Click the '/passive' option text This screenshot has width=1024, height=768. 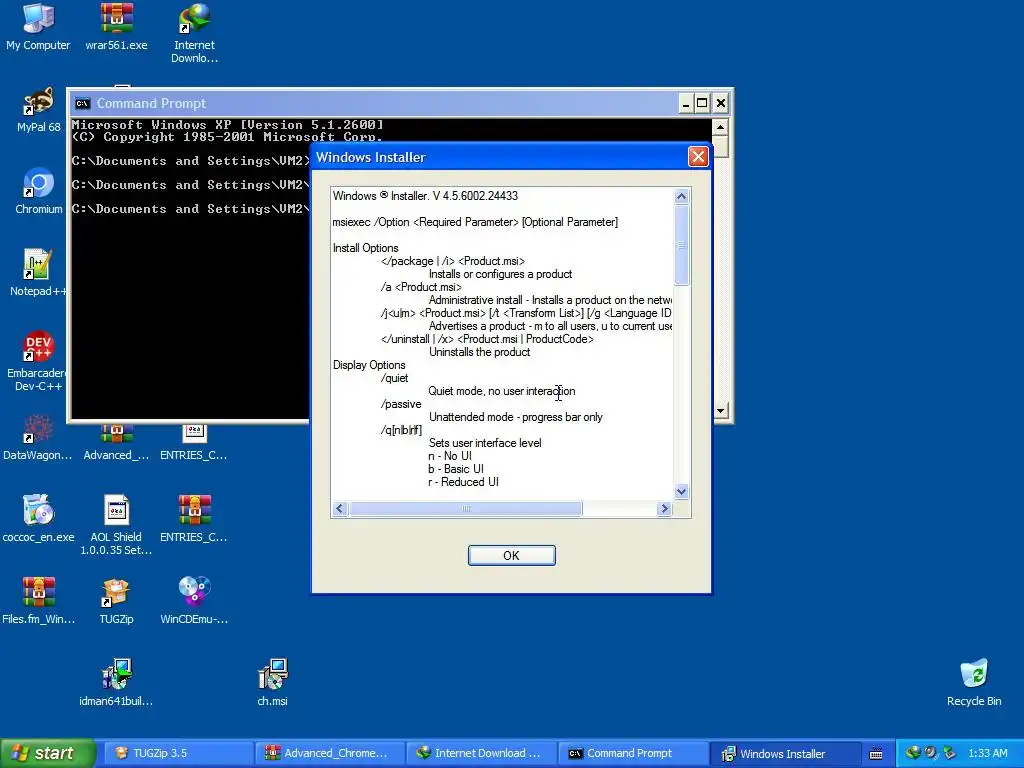coord(401,404)
